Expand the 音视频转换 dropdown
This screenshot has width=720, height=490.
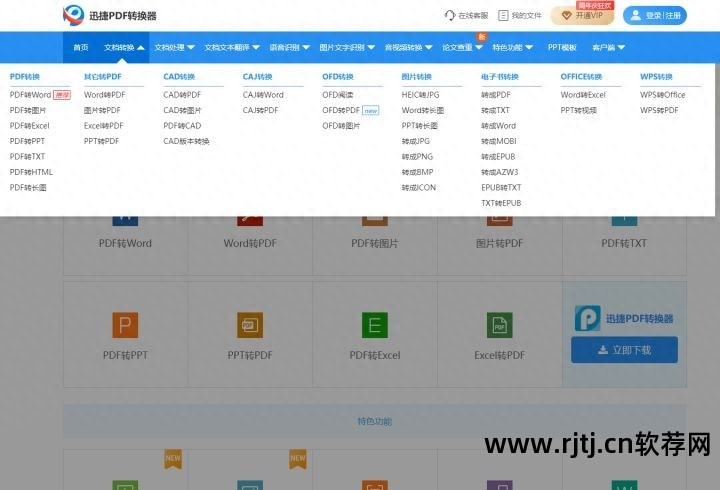coord(408,47)
